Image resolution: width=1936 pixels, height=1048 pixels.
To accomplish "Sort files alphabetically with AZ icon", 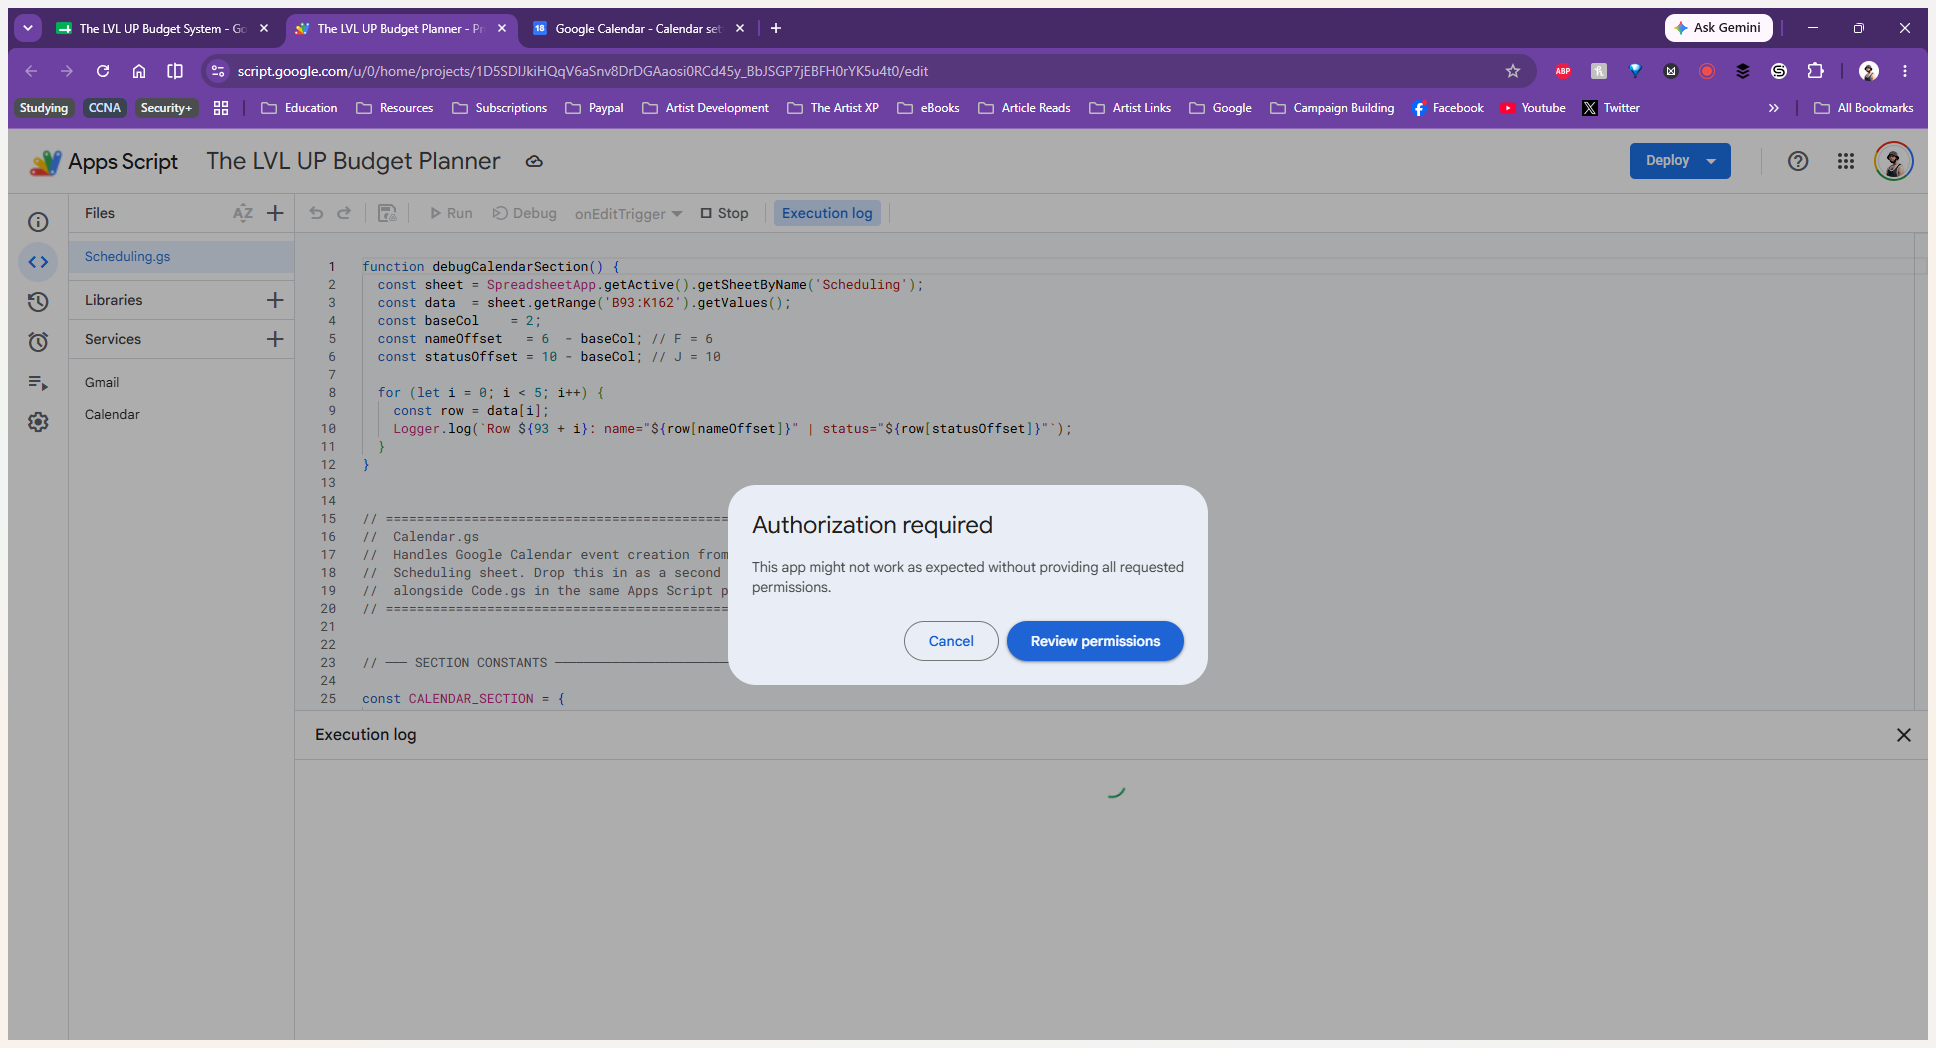I will 243,213.
